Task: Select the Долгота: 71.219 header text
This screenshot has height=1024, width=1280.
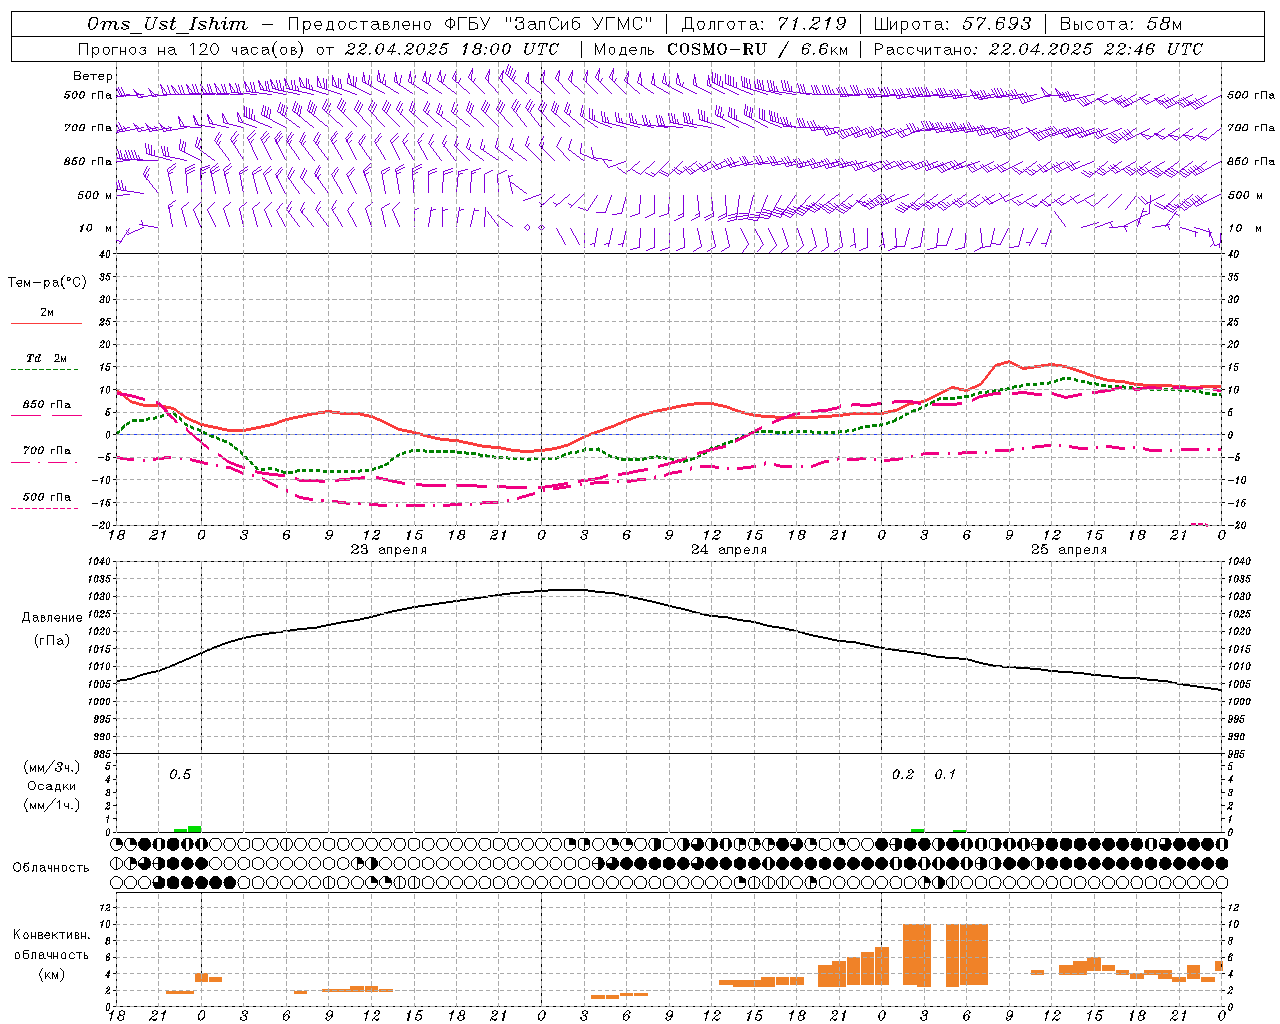Action: tap(764, 24)
